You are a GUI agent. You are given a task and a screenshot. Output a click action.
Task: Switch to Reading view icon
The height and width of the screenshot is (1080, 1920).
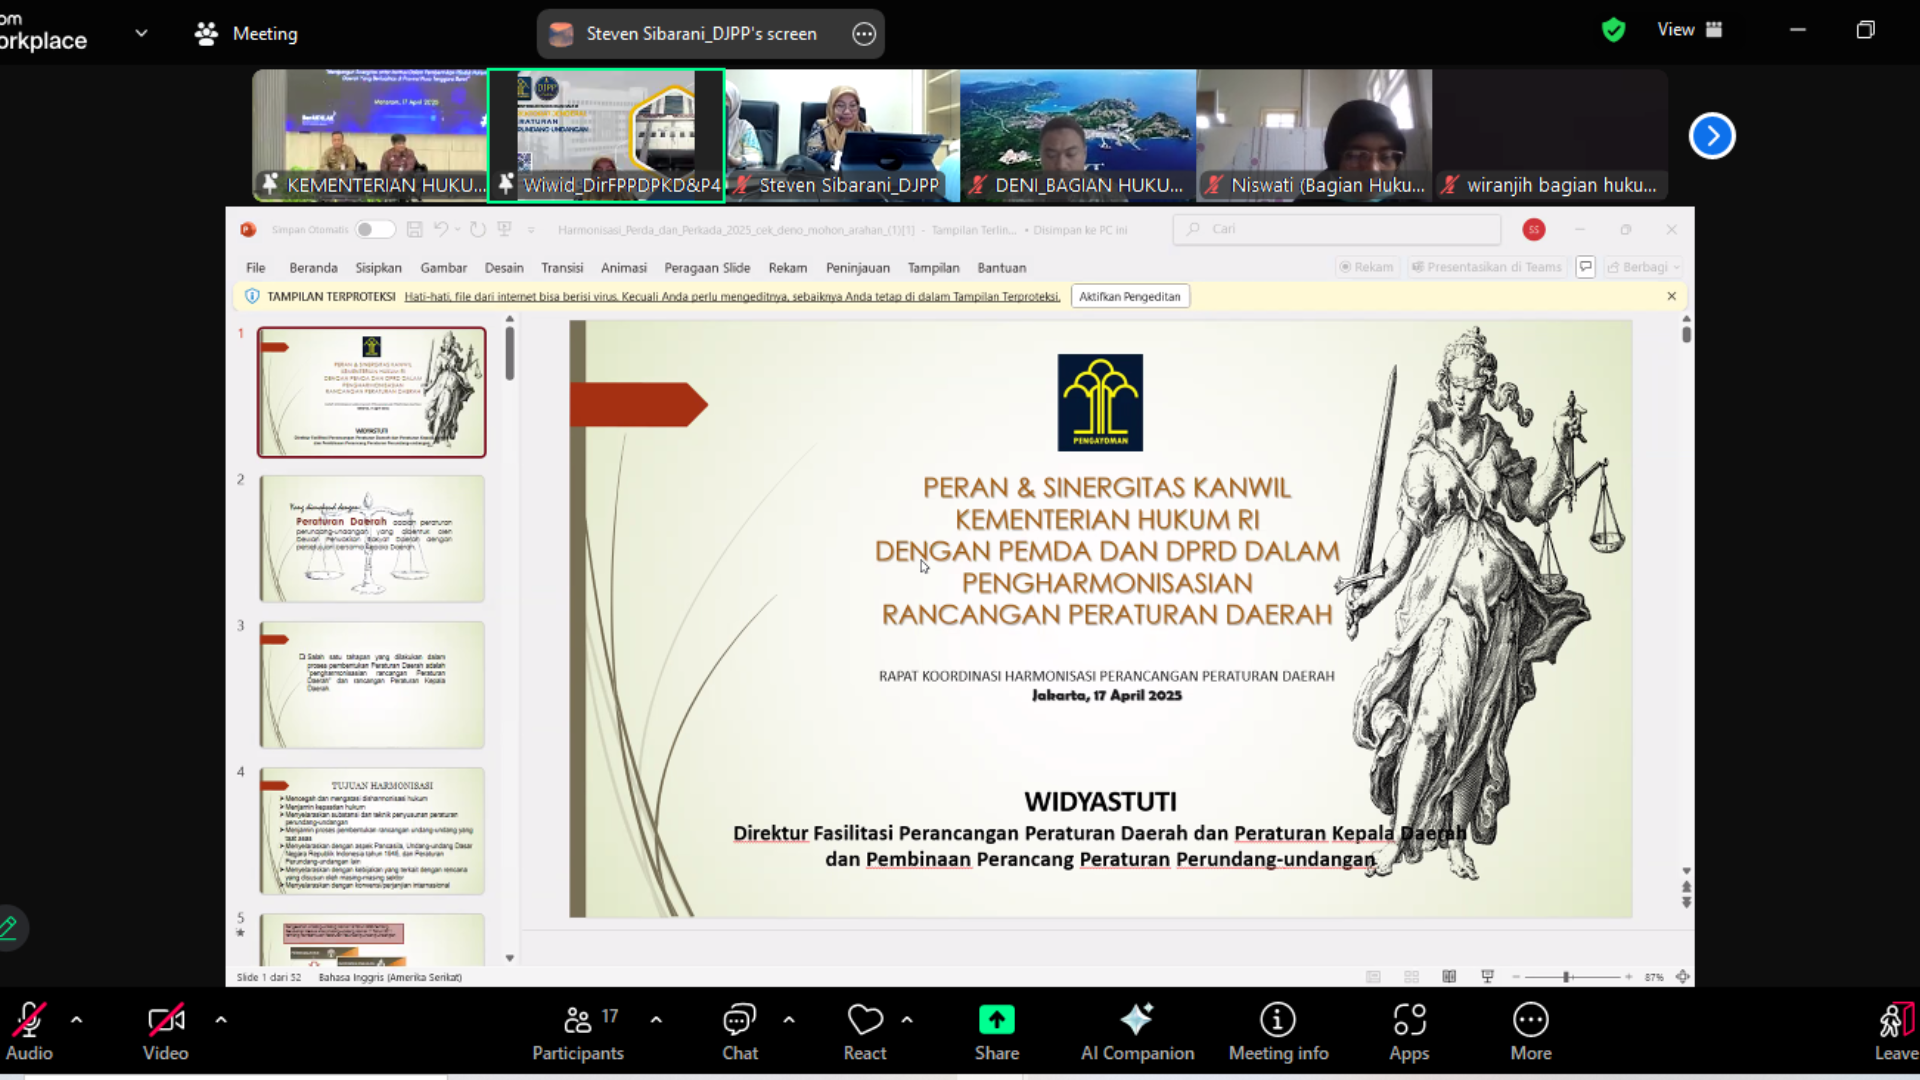click(1449, 977)
